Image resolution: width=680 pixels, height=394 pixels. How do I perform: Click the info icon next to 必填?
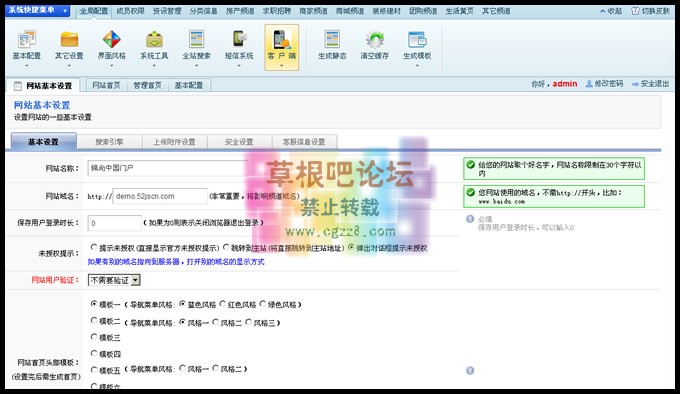click(470, 219)
